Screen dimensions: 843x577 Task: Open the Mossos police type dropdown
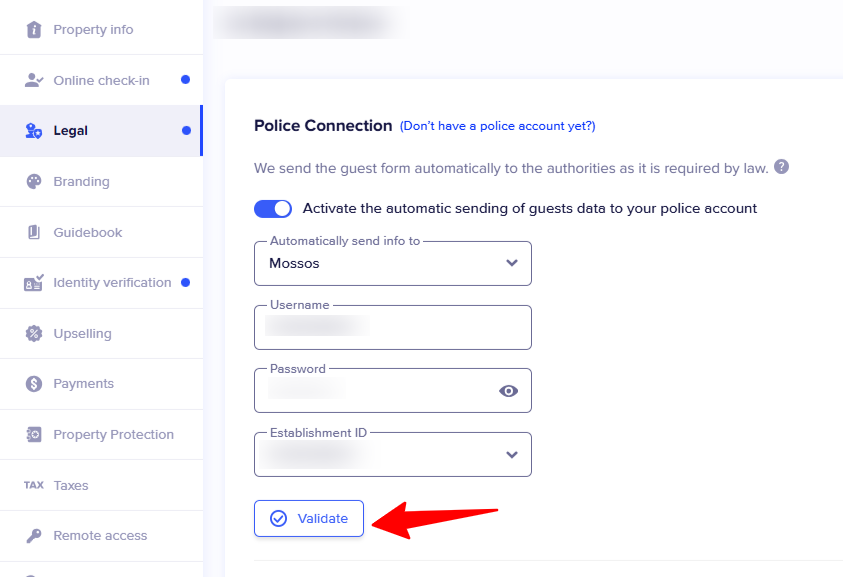point(392,263)
